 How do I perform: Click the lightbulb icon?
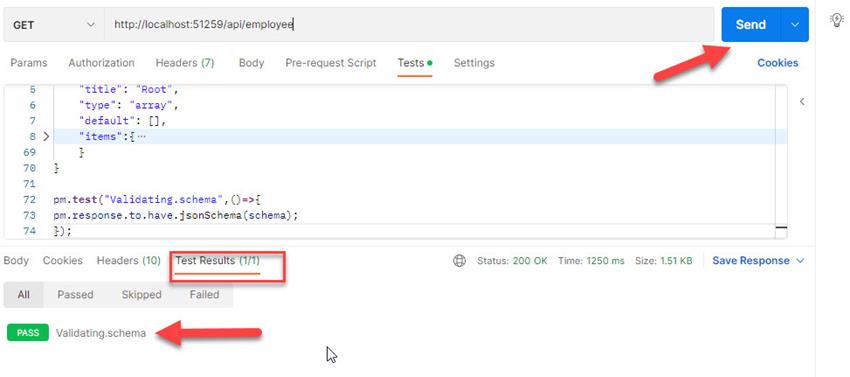coord(837,21)
